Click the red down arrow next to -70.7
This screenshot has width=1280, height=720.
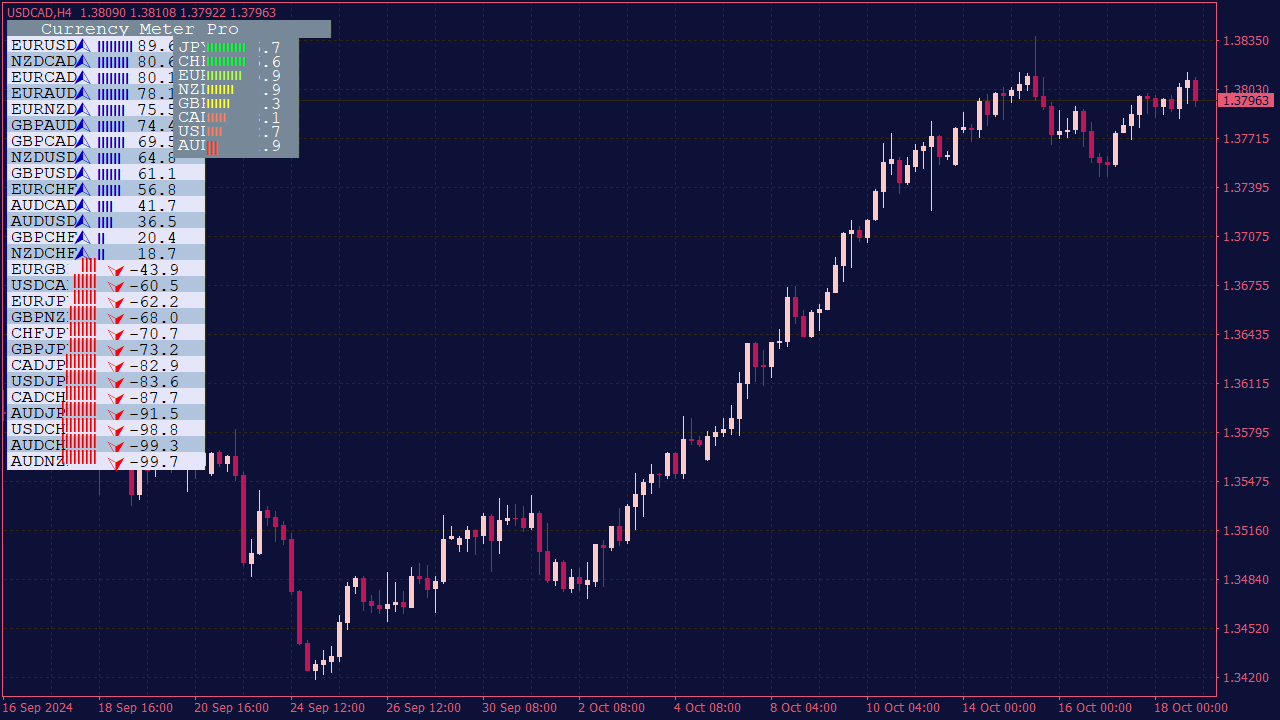tap(116, 335)
